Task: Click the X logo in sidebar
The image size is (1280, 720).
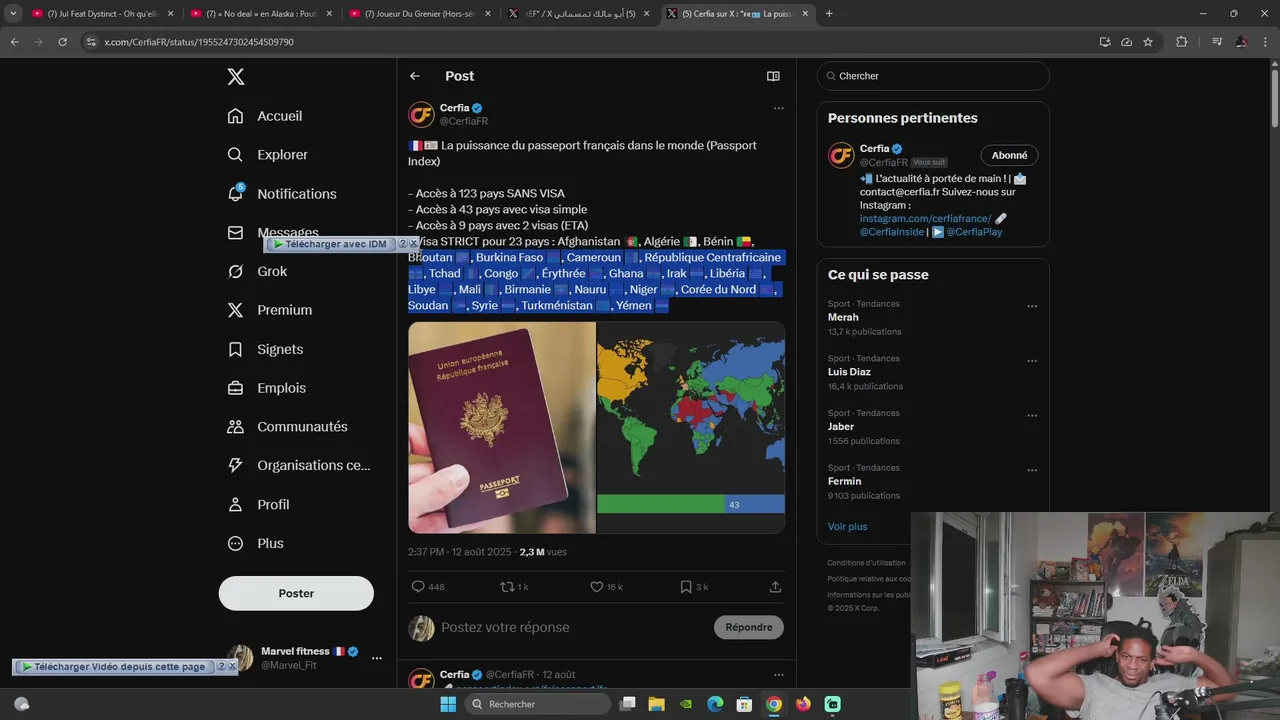Action: [x=235, y=77]
